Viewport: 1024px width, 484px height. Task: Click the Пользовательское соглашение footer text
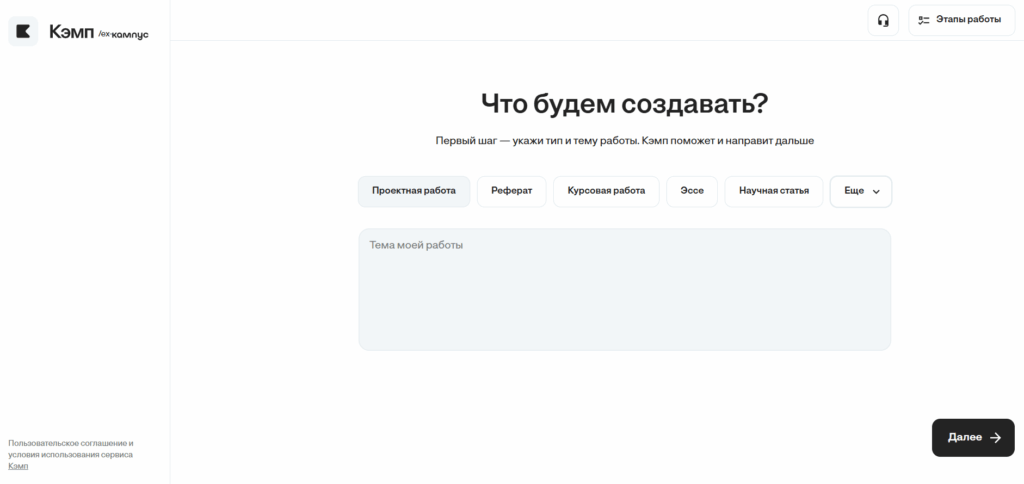coord(71,444)
